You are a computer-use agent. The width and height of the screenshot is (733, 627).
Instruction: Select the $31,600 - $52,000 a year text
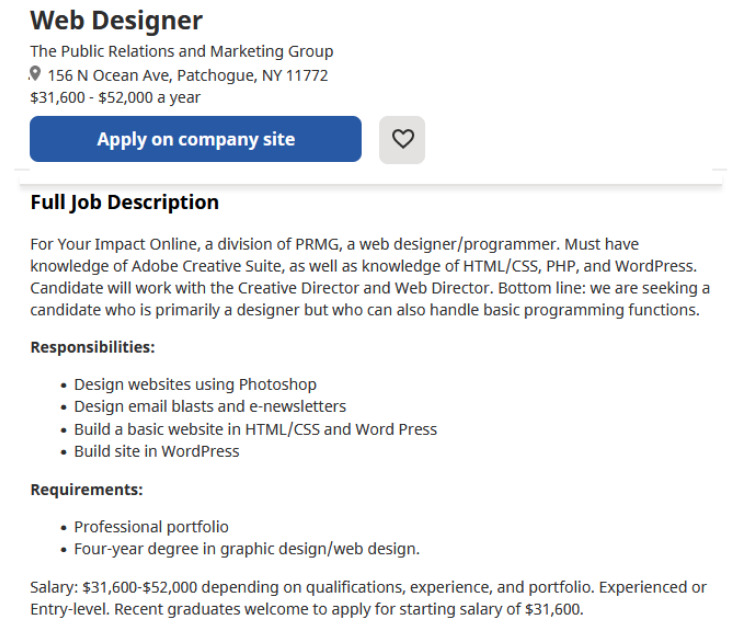coord(115,97)
